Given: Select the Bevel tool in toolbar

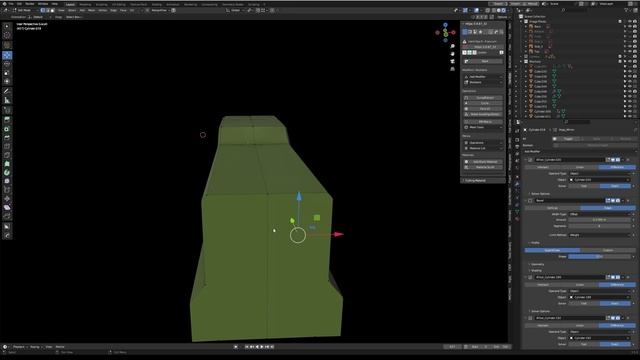Looking at the screenshot, I should [7, 138].
